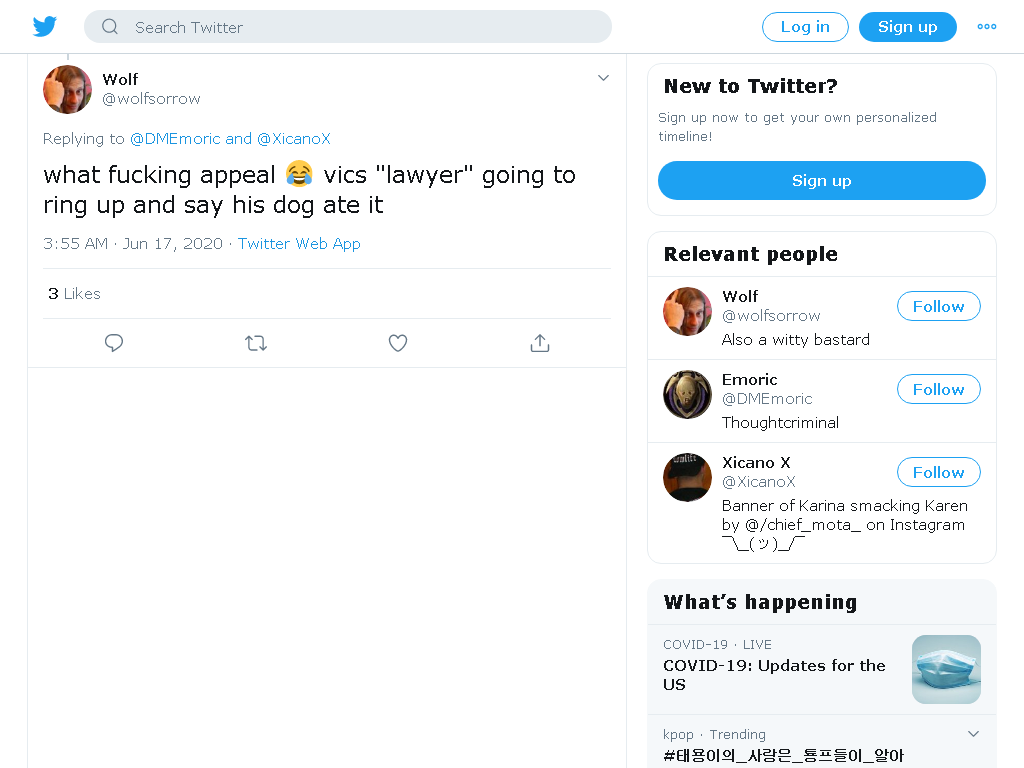The image size is (1024, 768).
Task: Click the retweet icon under the tweet
Action: tap(256, 343)
